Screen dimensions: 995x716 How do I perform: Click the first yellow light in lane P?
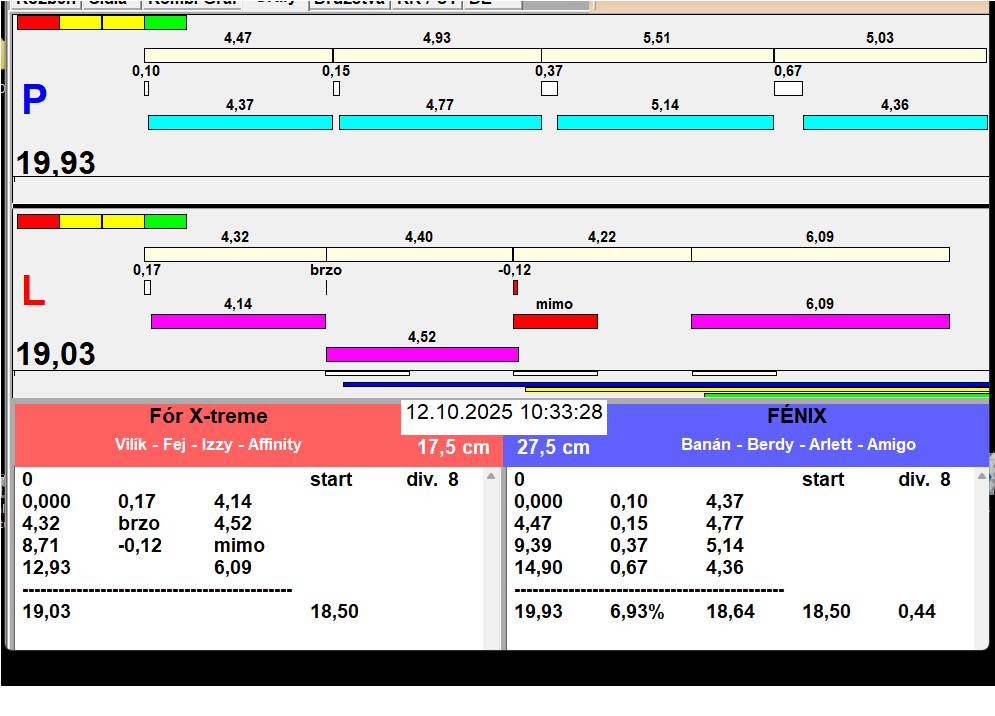(x=80, y=22)
